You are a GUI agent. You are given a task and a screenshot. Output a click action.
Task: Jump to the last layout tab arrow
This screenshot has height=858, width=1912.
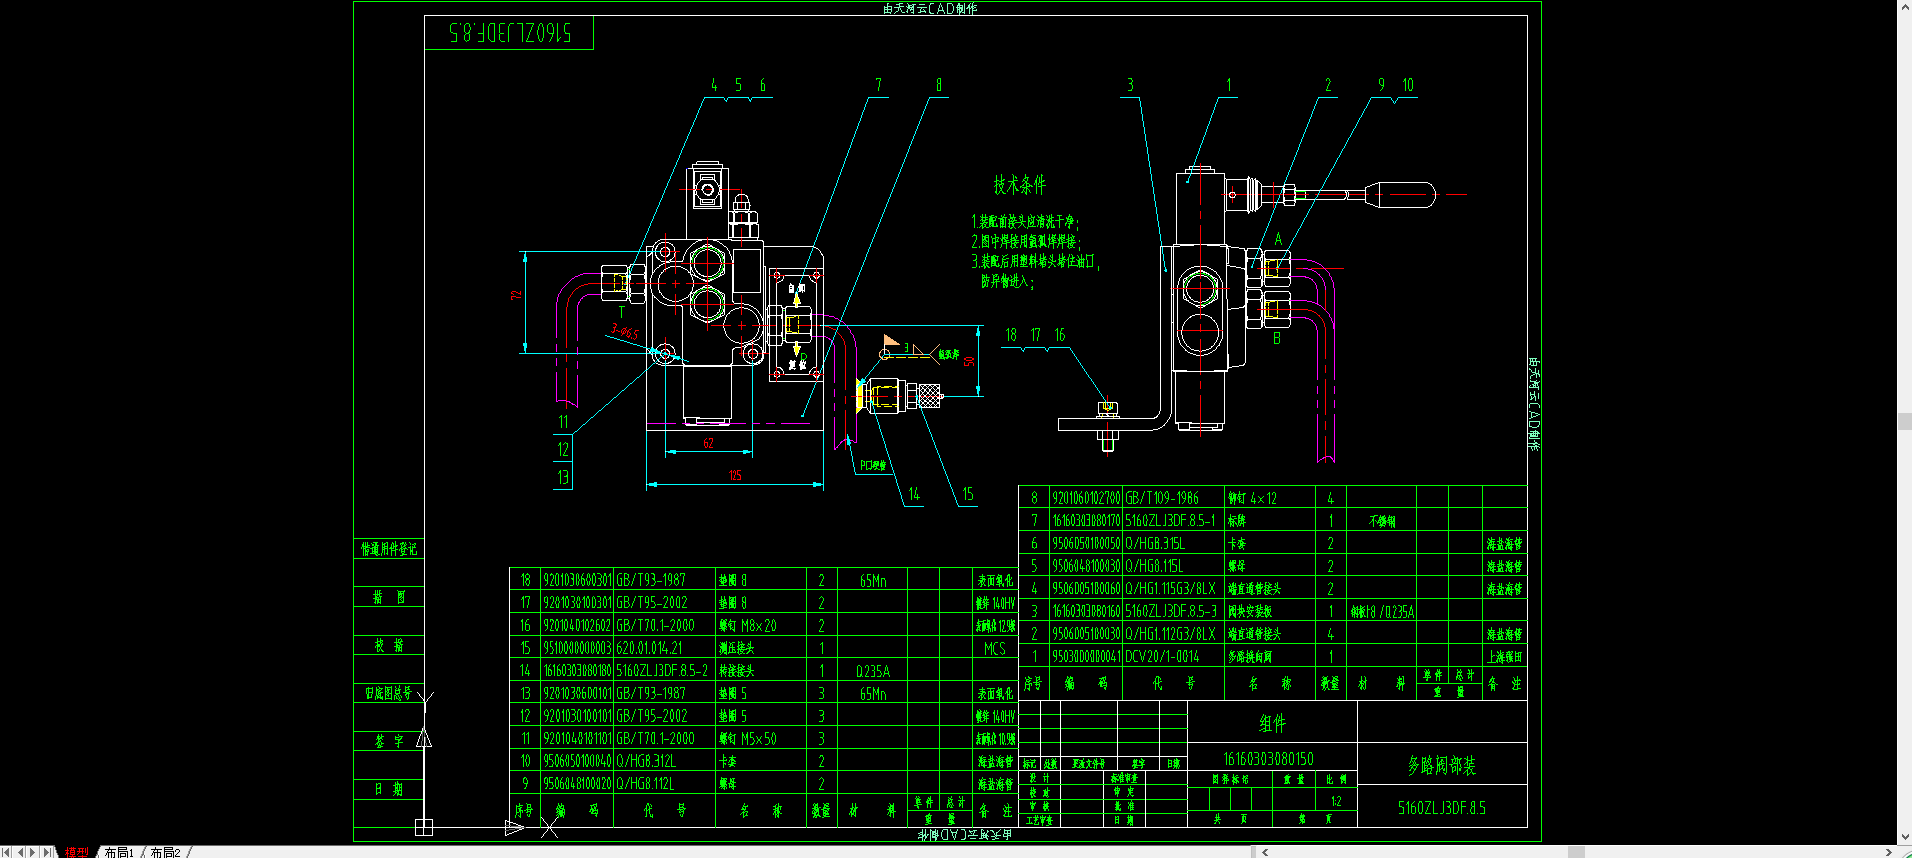pos(47,852)
